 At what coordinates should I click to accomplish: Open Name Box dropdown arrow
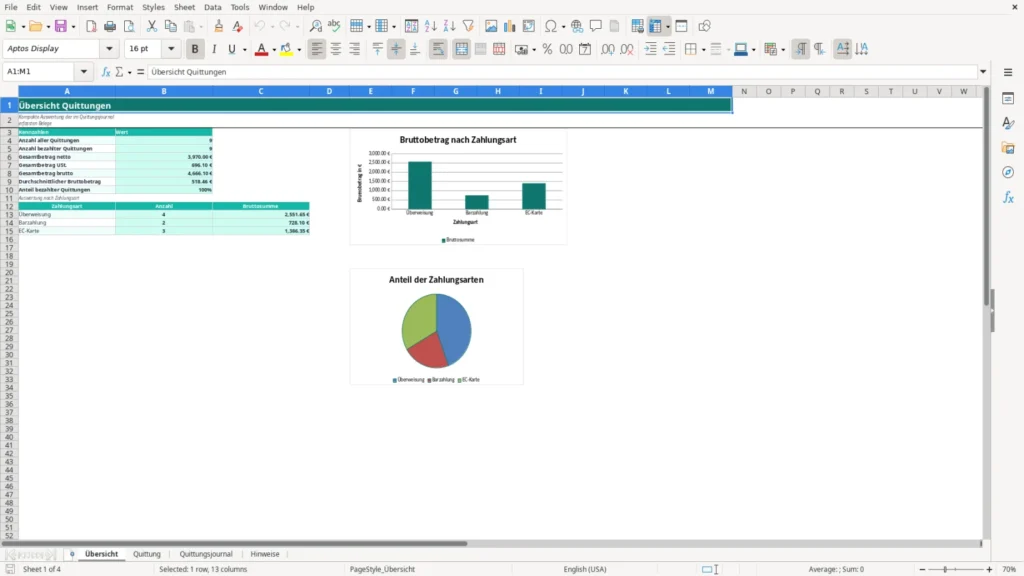point(84,71)
